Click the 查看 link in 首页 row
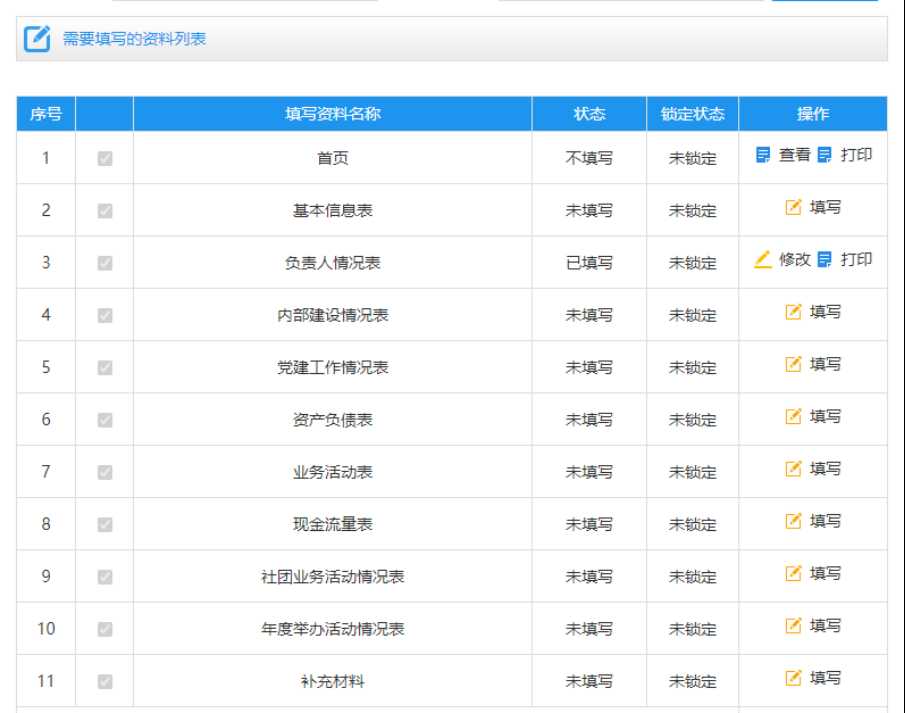This screenshot has width=905, height=713. [794, 155]
